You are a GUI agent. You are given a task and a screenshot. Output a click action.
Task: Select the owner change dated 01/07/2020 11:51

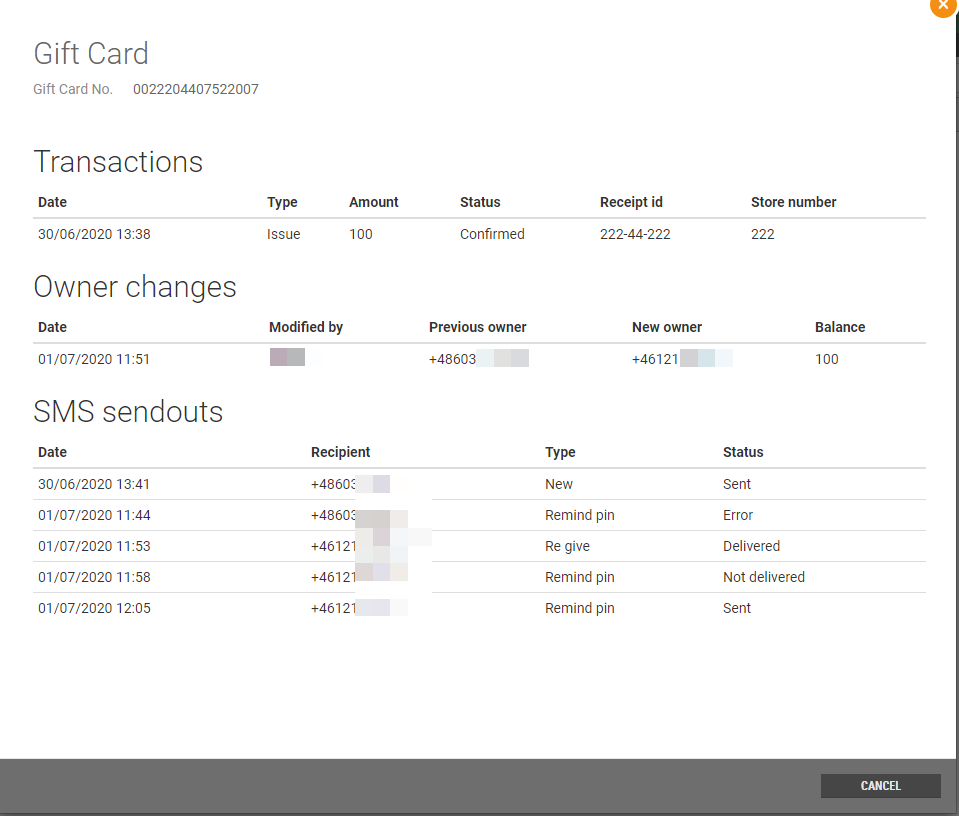tap(94, 359)
